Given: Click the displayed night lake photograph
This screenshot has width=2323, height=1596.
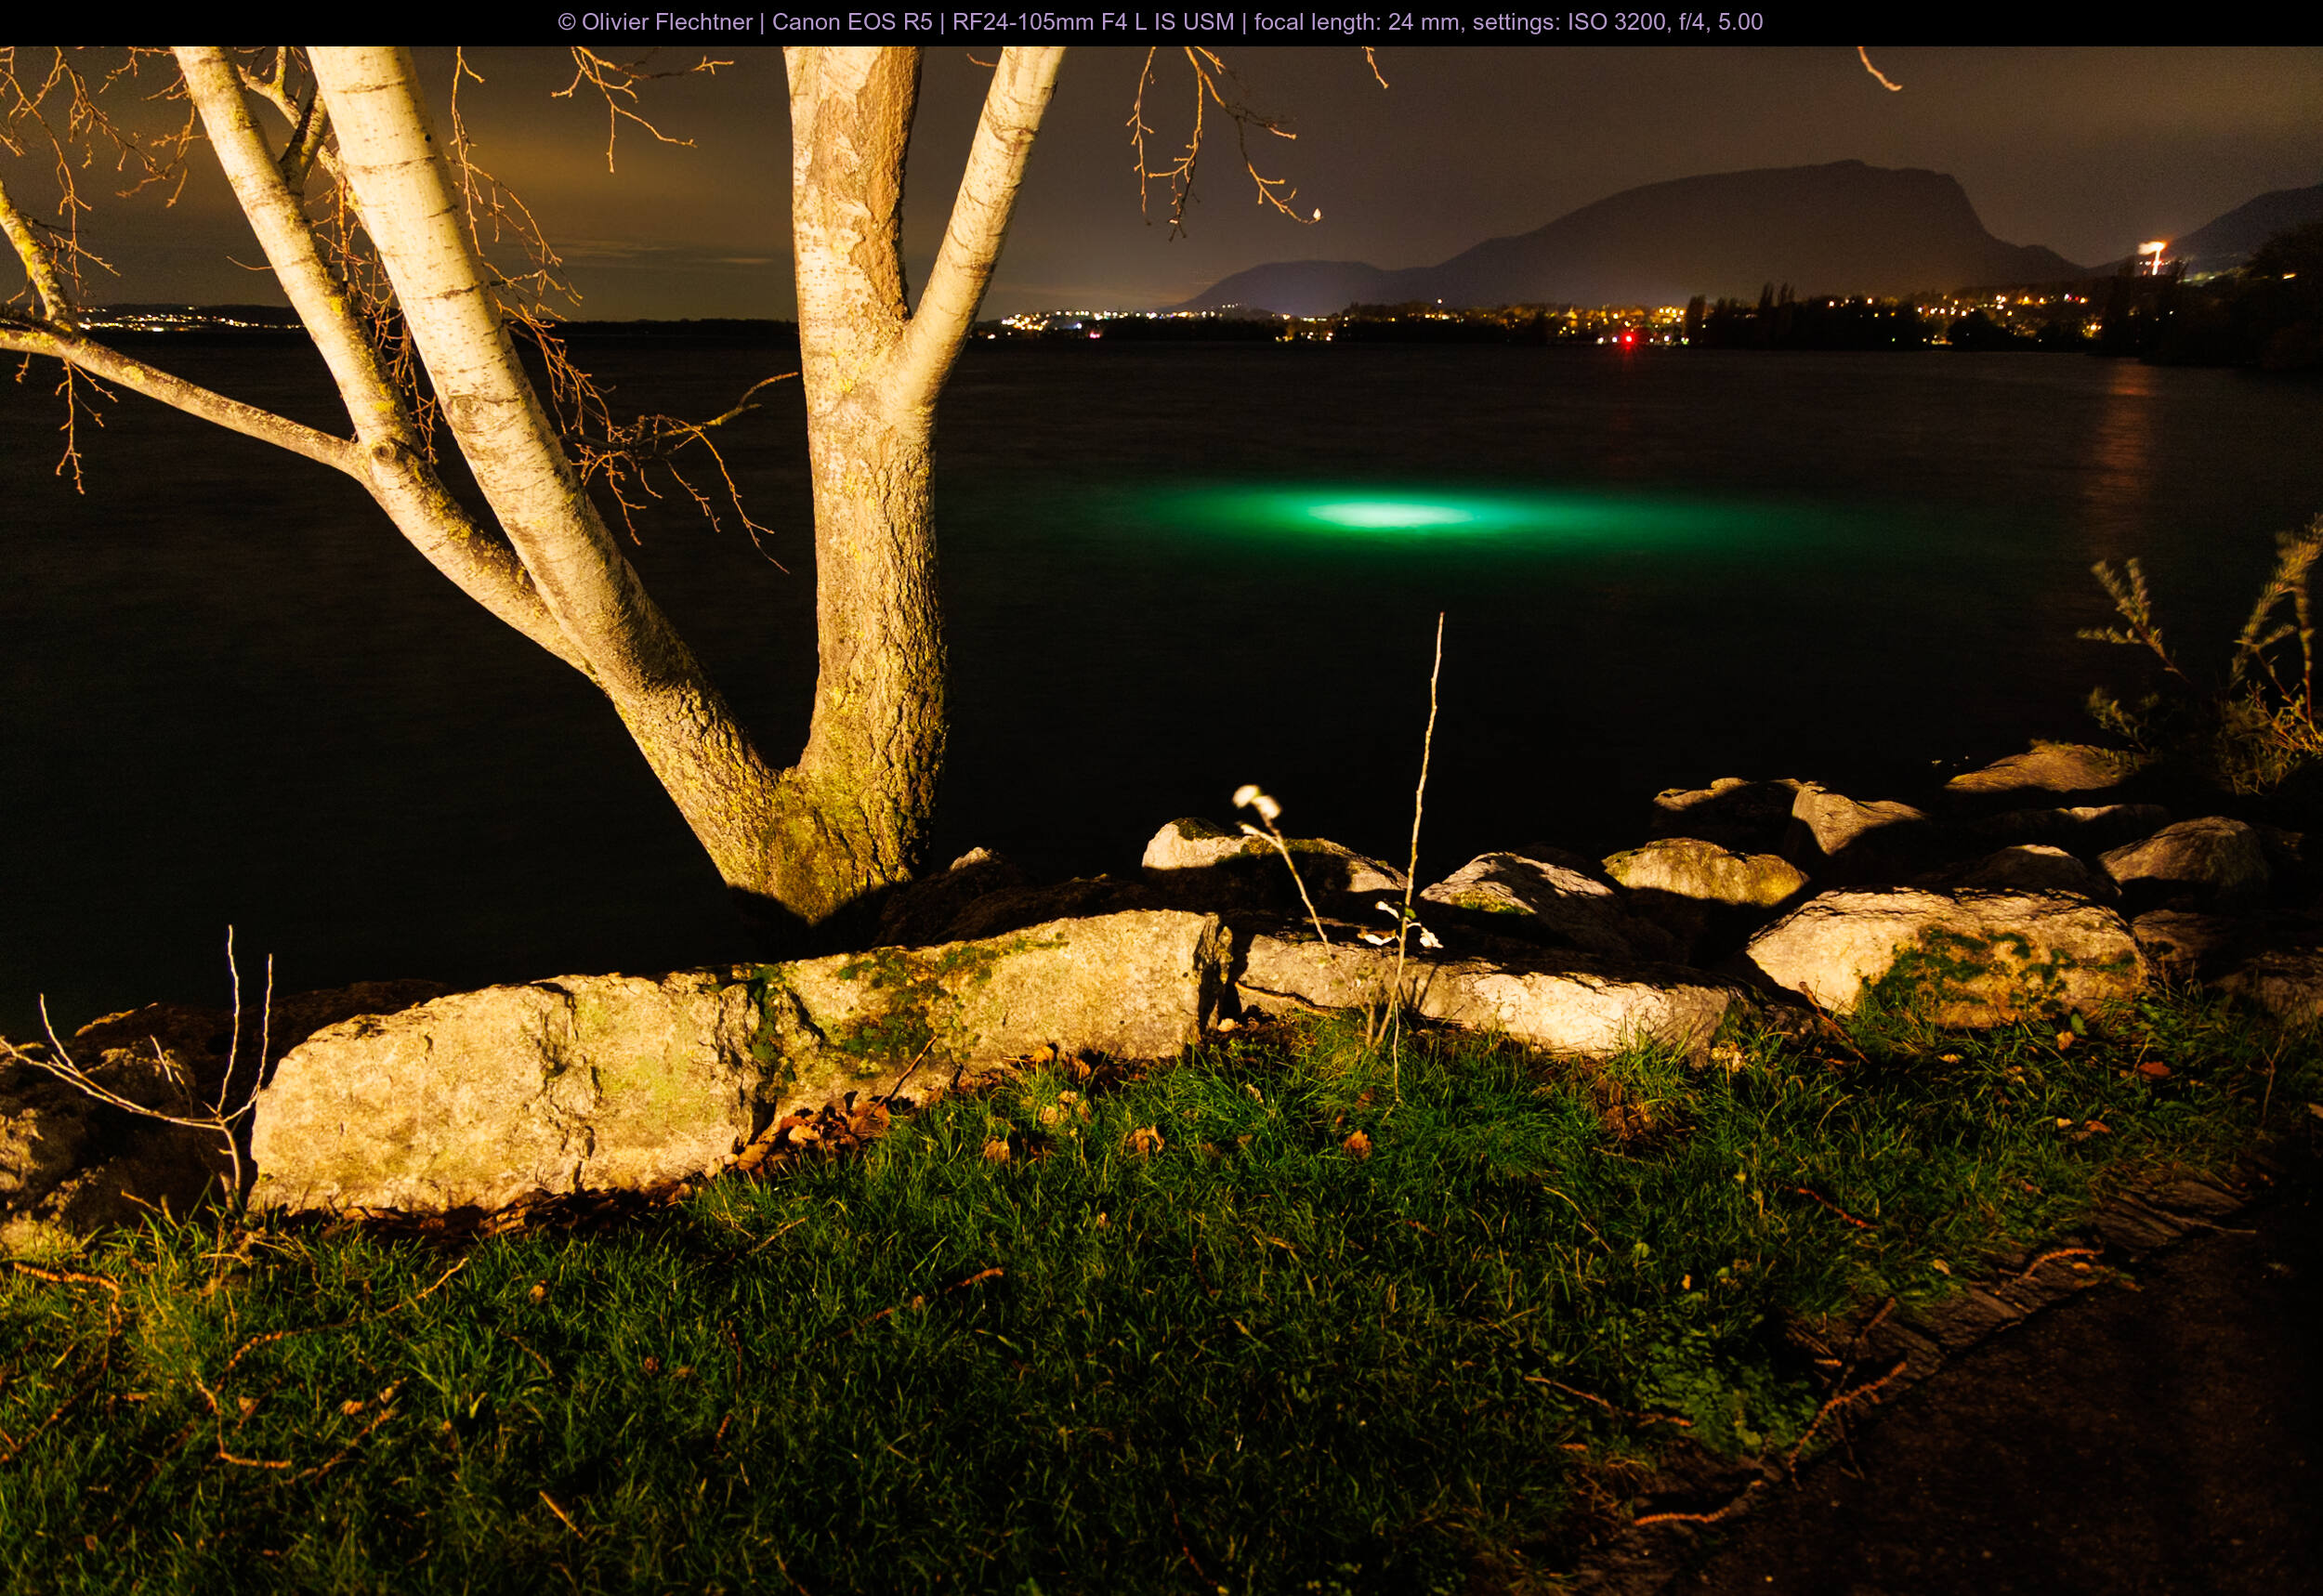Looking at the screenshot, I should pos(1161,821).
